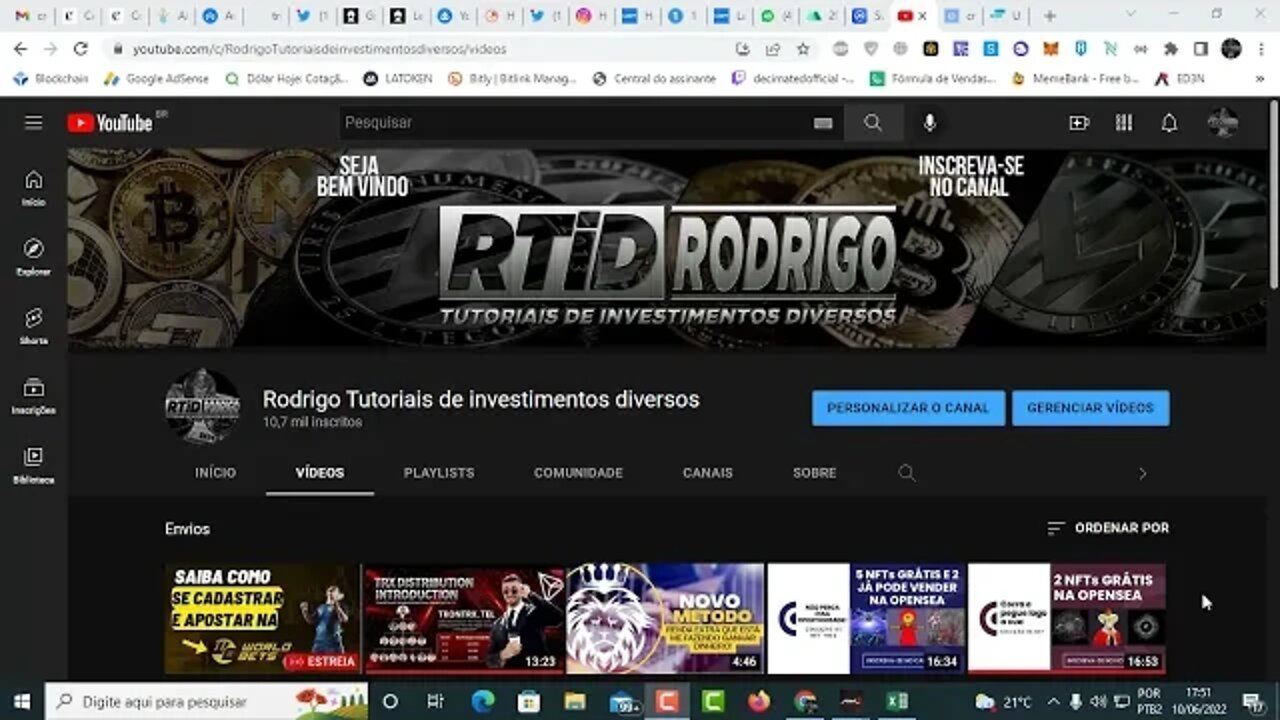1280x720 pixels.
Task: Open the Chrome extensions puzzle icon
Action: (x=1171, y=48)
